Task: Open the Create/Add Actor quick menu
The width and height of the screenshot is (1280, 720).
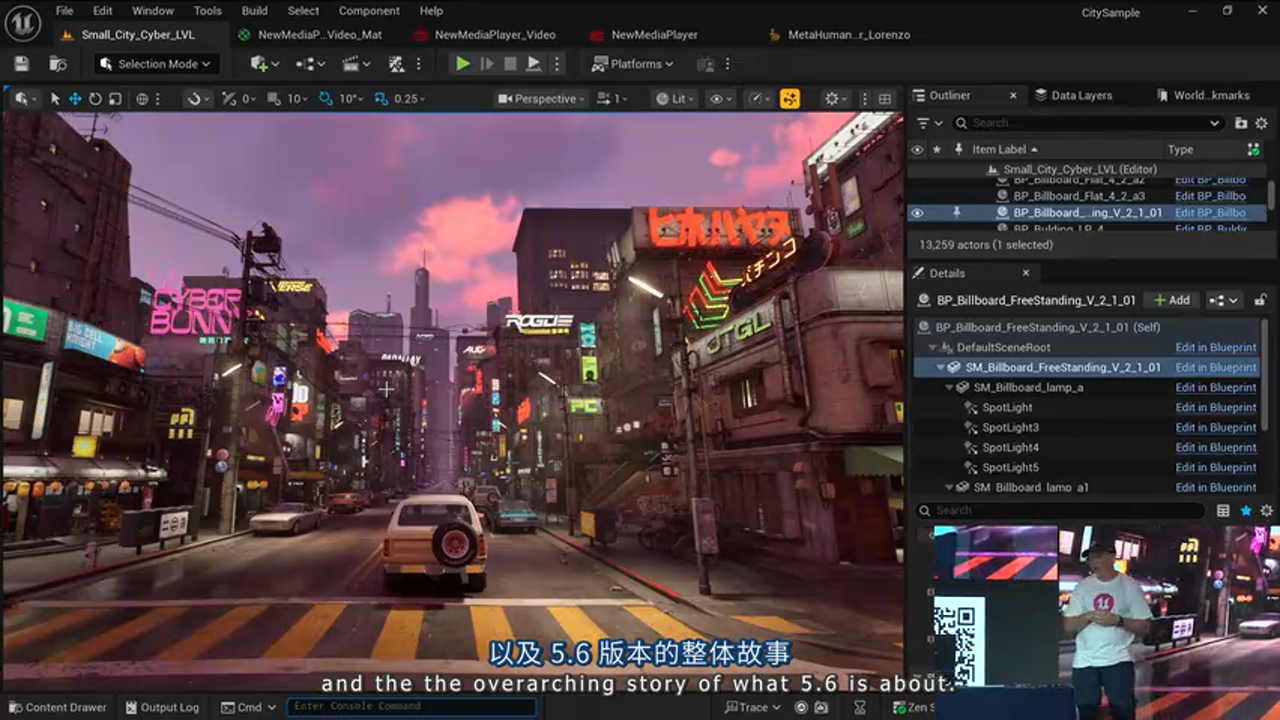Action: [x=258, y=63]
